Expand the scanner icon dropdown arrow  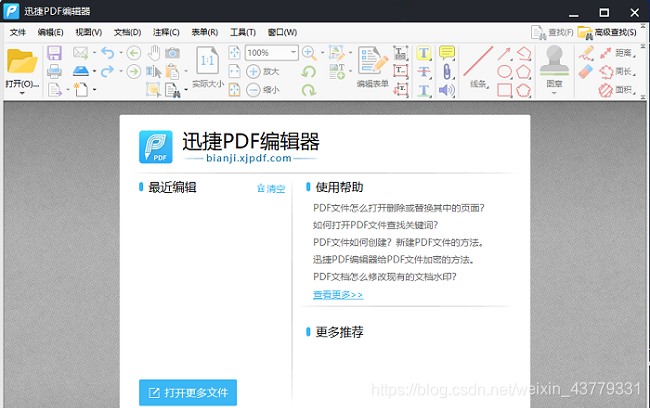95,71
